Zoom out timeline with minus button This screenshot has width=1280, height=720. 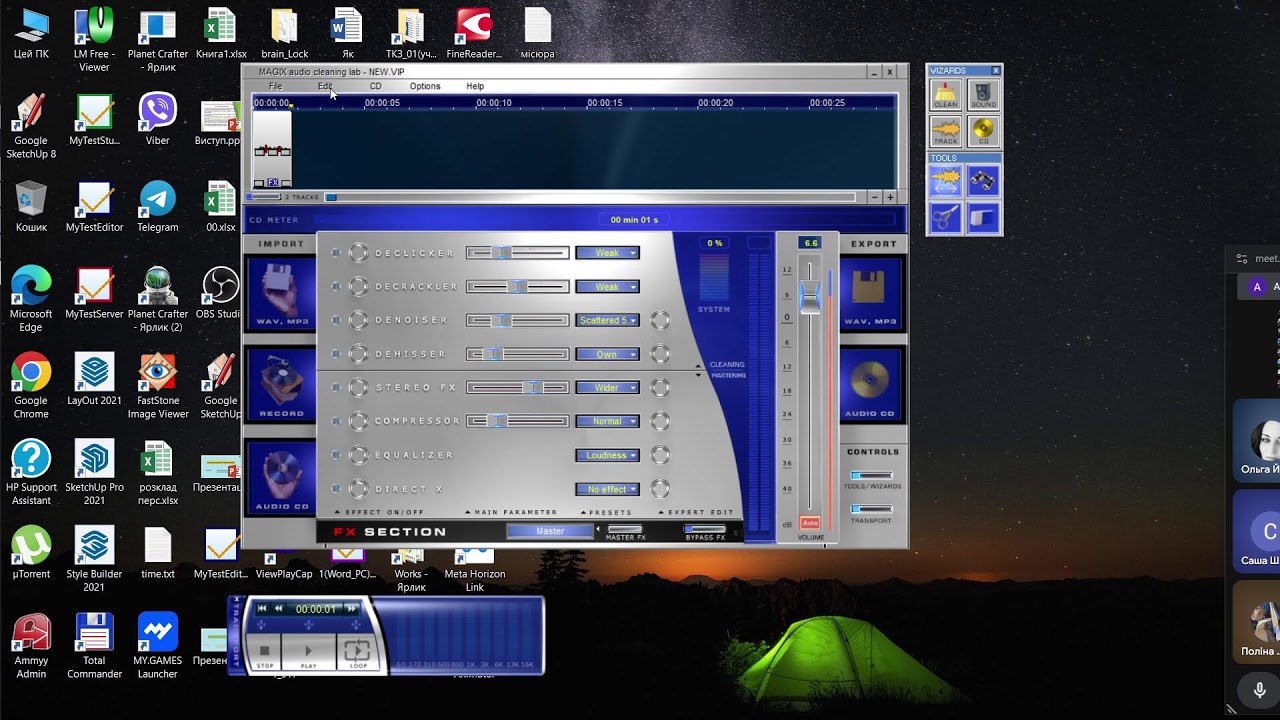875,197
